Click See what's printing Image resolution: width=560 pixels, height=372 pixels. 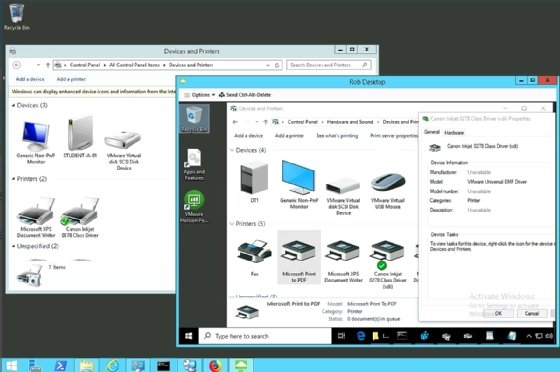pos(337,136)
